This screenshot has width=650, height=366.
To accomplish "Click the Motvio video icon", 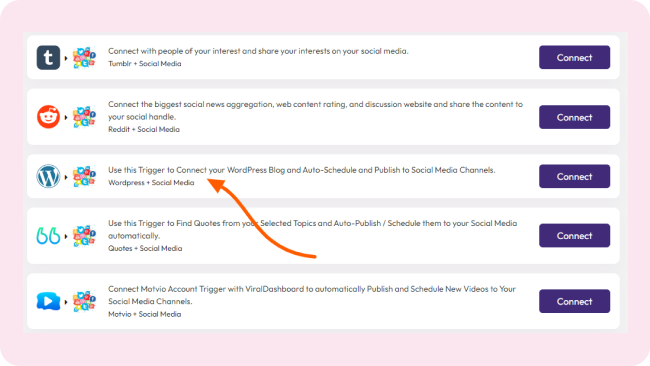I will point(48,301).
